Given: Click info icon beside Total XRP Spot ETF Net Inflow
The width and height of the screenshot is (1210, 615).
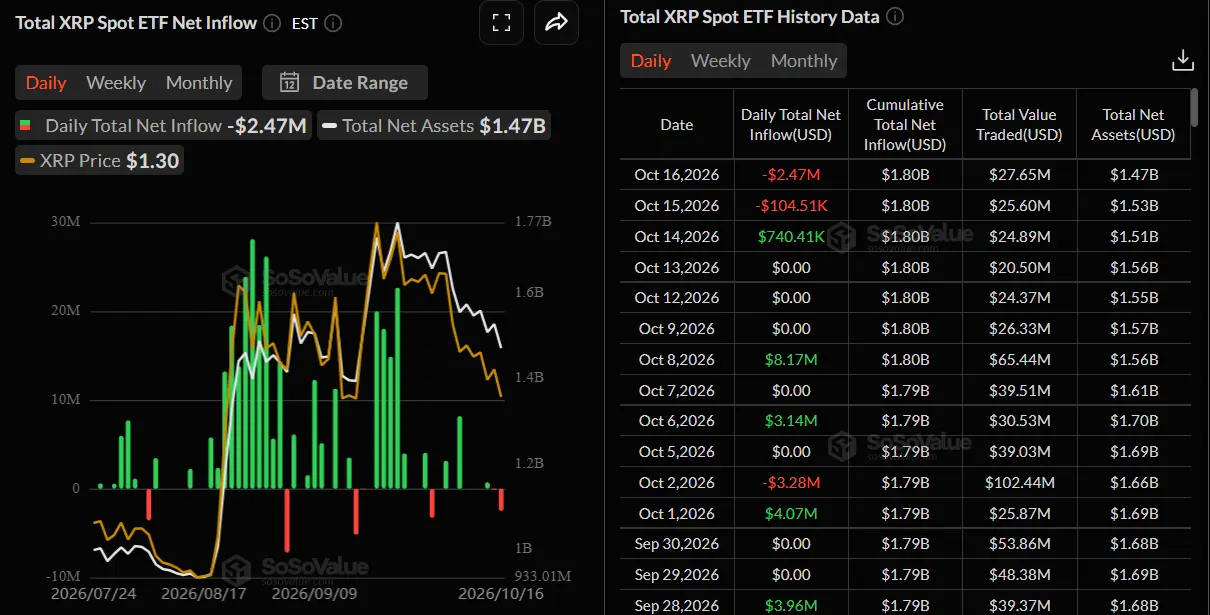Looking at the screenshot, I should (272, 22).
